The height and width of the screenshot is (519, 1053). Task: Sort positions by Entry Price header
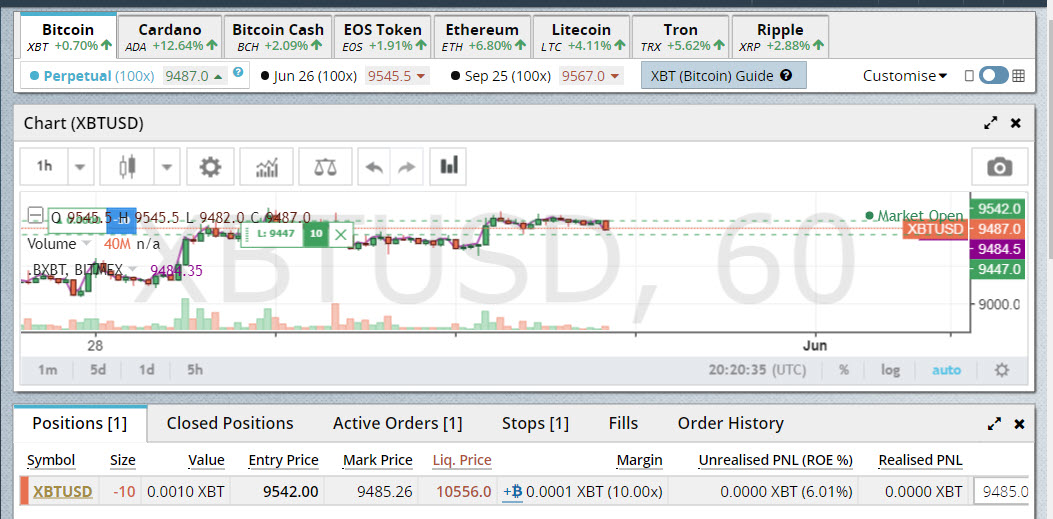(x=283, y=461)
